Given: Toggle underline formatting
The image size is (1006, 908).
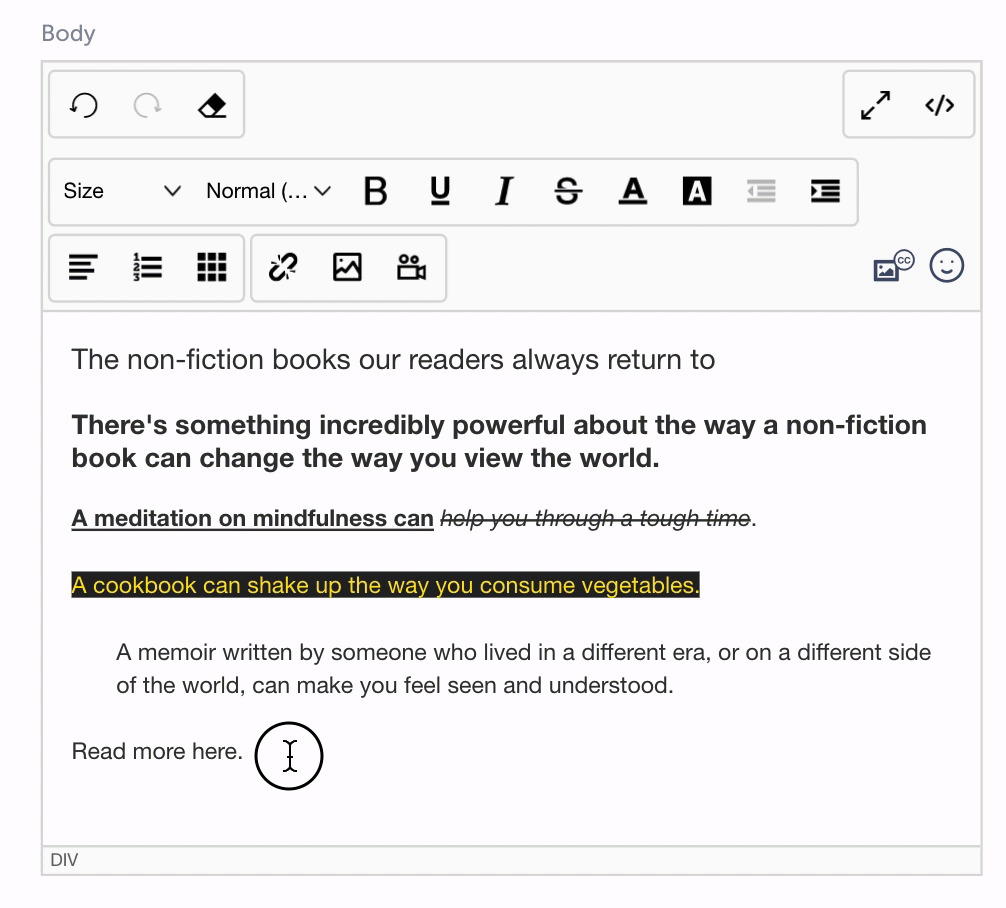Looking at the screenshot, I should [439, 191].
